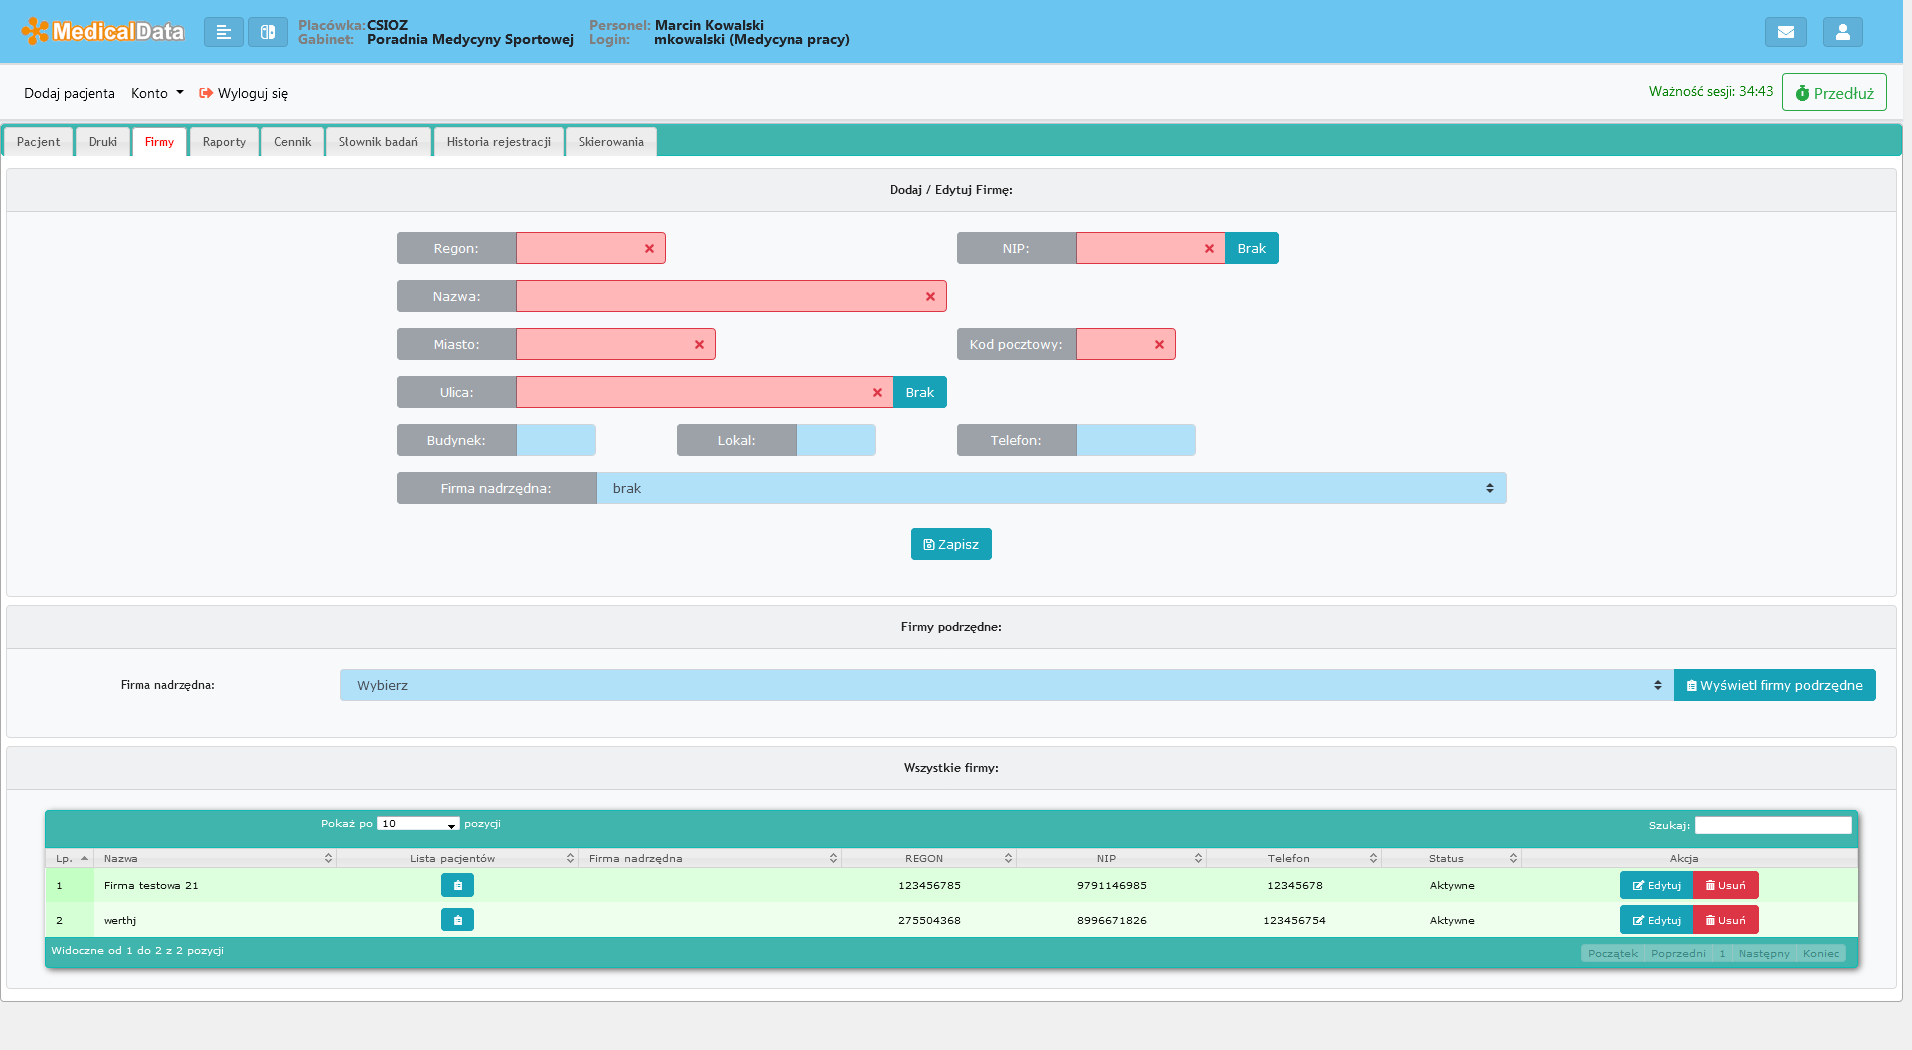Open the Firma nadrzędna 'brak' dropdown
The width and height of the screenshot is (1912, 1050).
pos(1050,488)
